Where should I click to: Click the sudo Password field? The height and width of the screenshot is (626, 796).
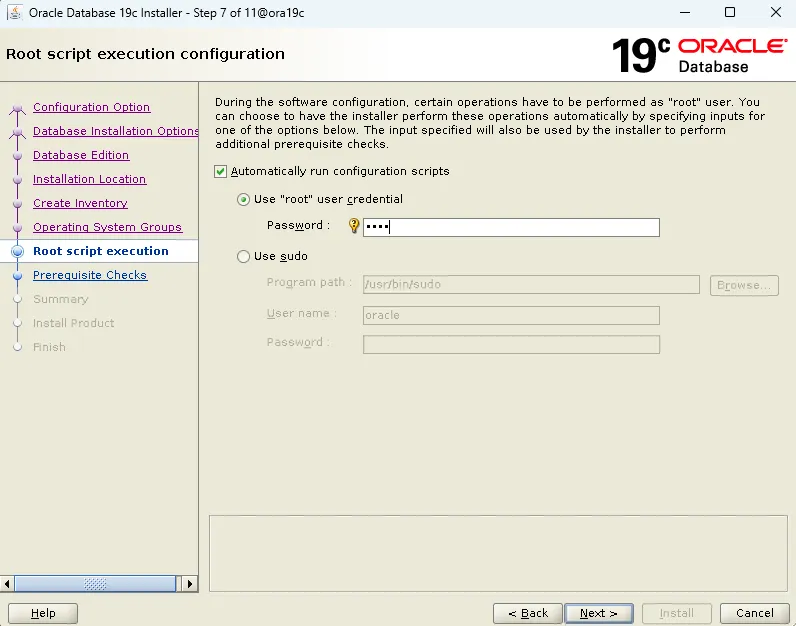click(x=511, y=344)
